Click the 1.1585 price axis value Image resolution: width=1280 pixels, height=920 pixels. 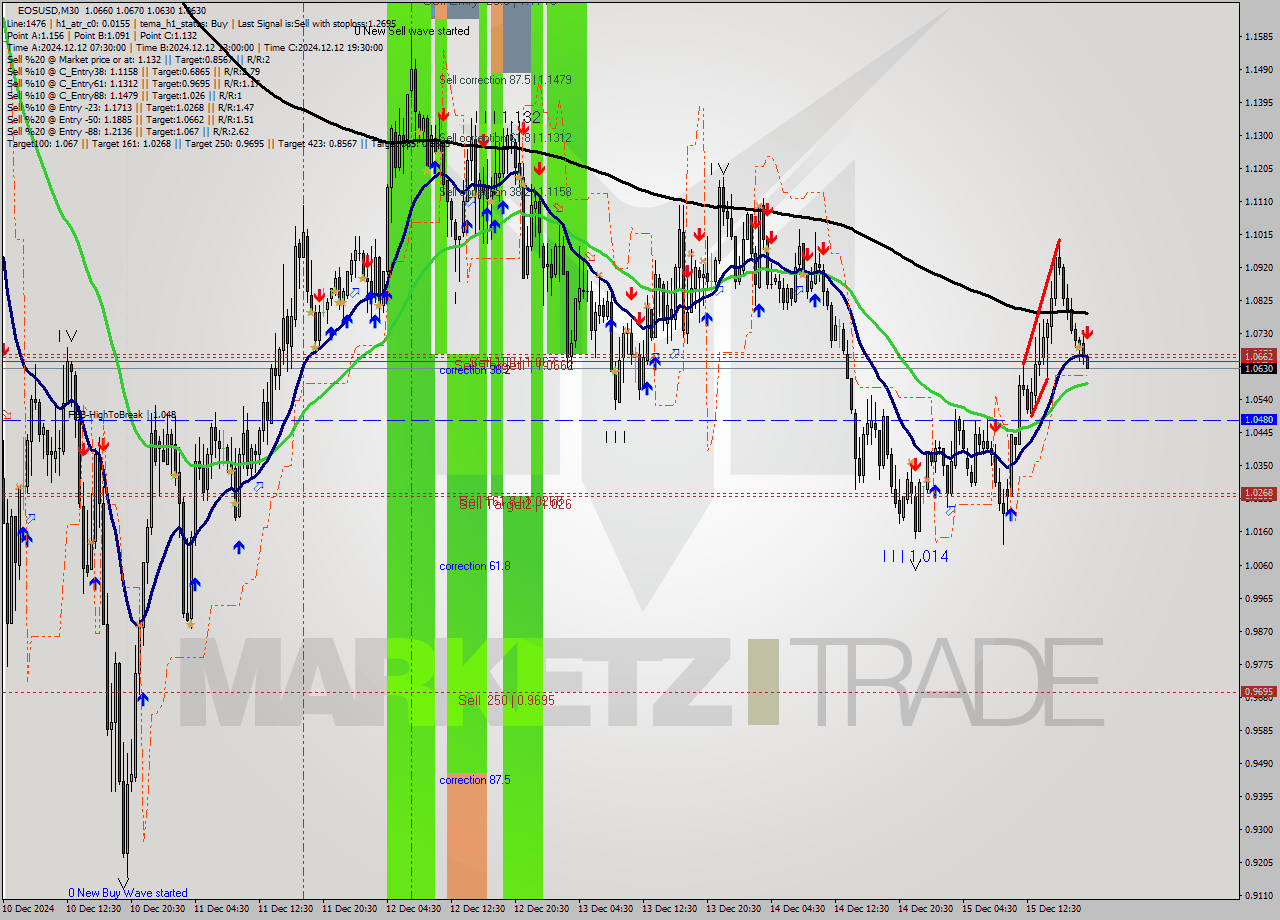click(1258, 37)
